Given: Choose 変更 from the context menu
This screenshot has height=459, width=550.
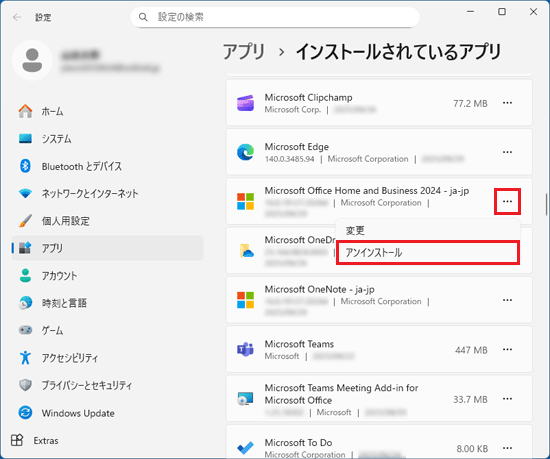Looking at the screenshot, I should click(x=428, y=230).
